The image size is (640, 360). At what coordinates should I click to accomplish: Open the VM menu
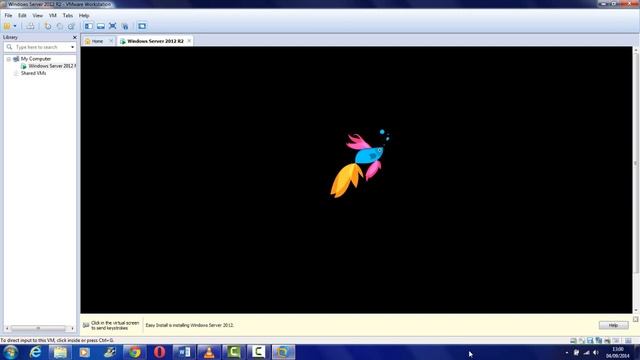(x=53, y=16)
